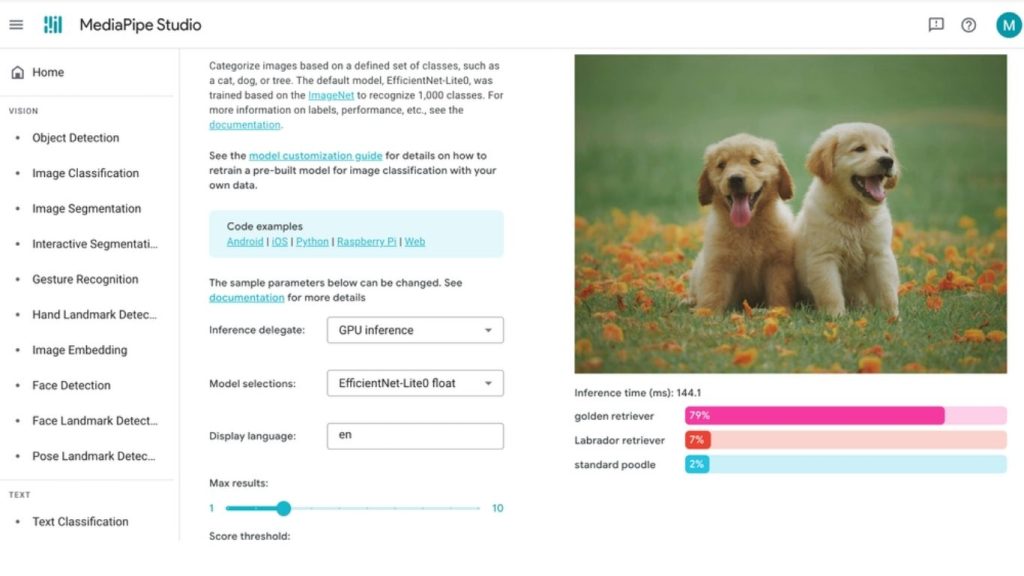Open the send feedback icon
The width and height of the screenshot is (1024, 576).
pos(936,25)
